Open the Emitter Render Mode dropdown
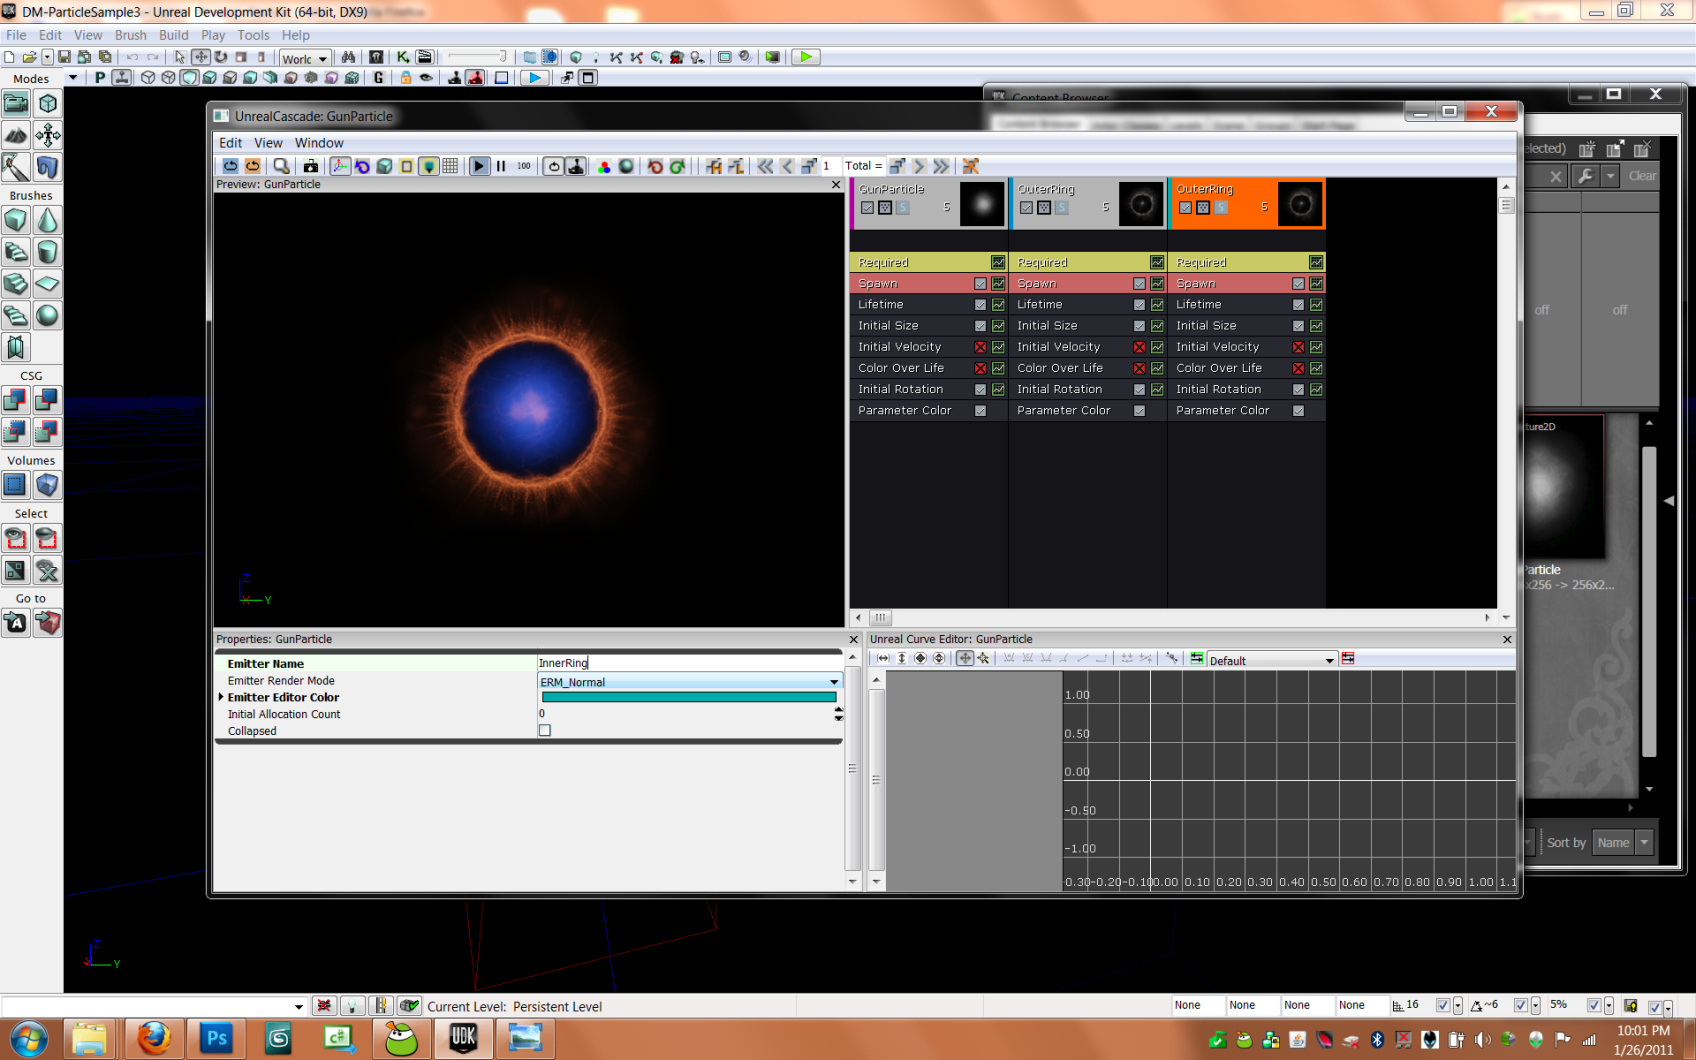1696x1060 pixels. coord(833,682)
